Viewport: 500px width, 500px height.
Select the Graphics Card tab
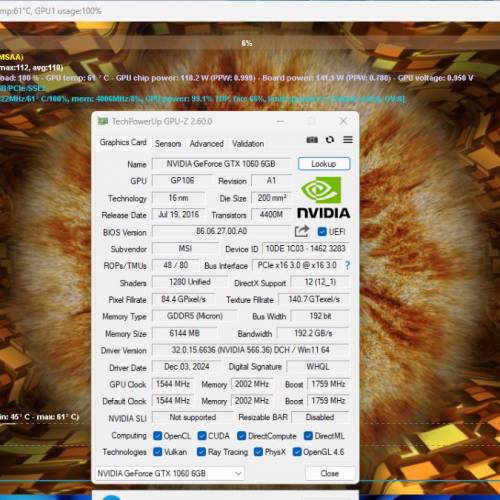[x=123, y=142]
